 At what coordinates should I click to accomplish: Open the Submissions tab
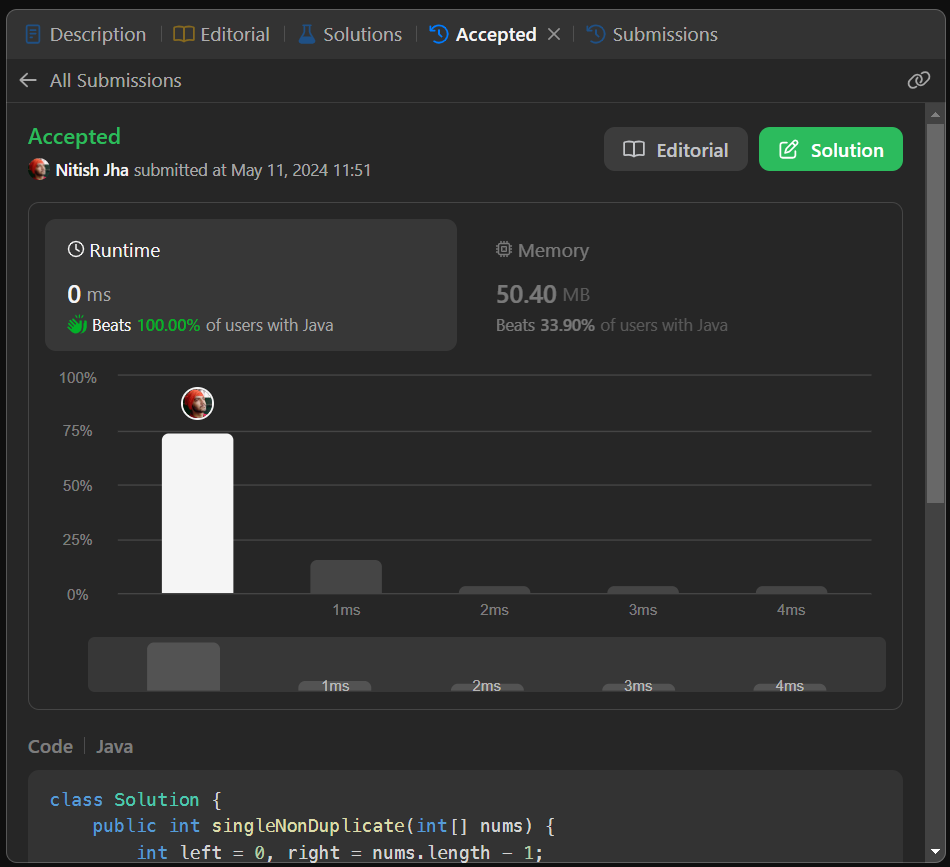click(652, 35)
